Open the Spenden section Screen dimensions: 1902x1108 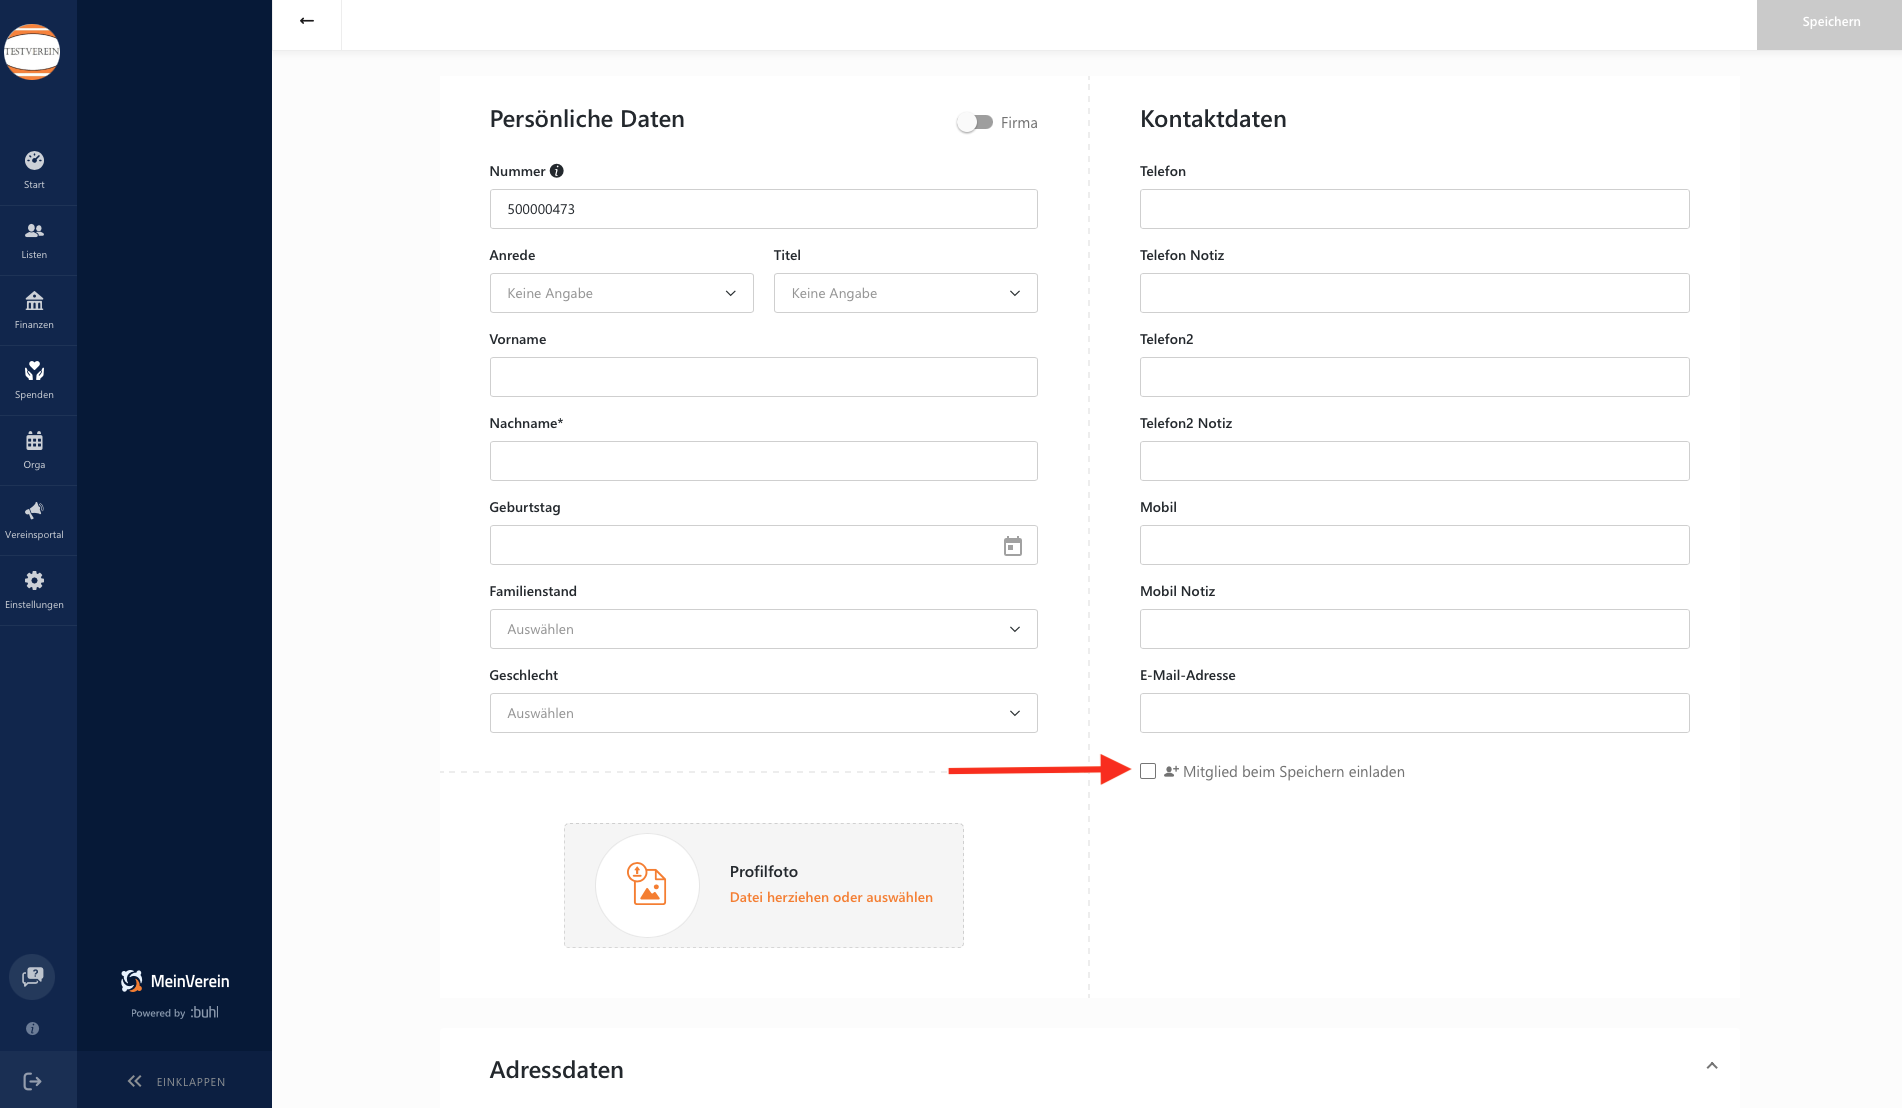pyautogui.click(x=34, y=380)
